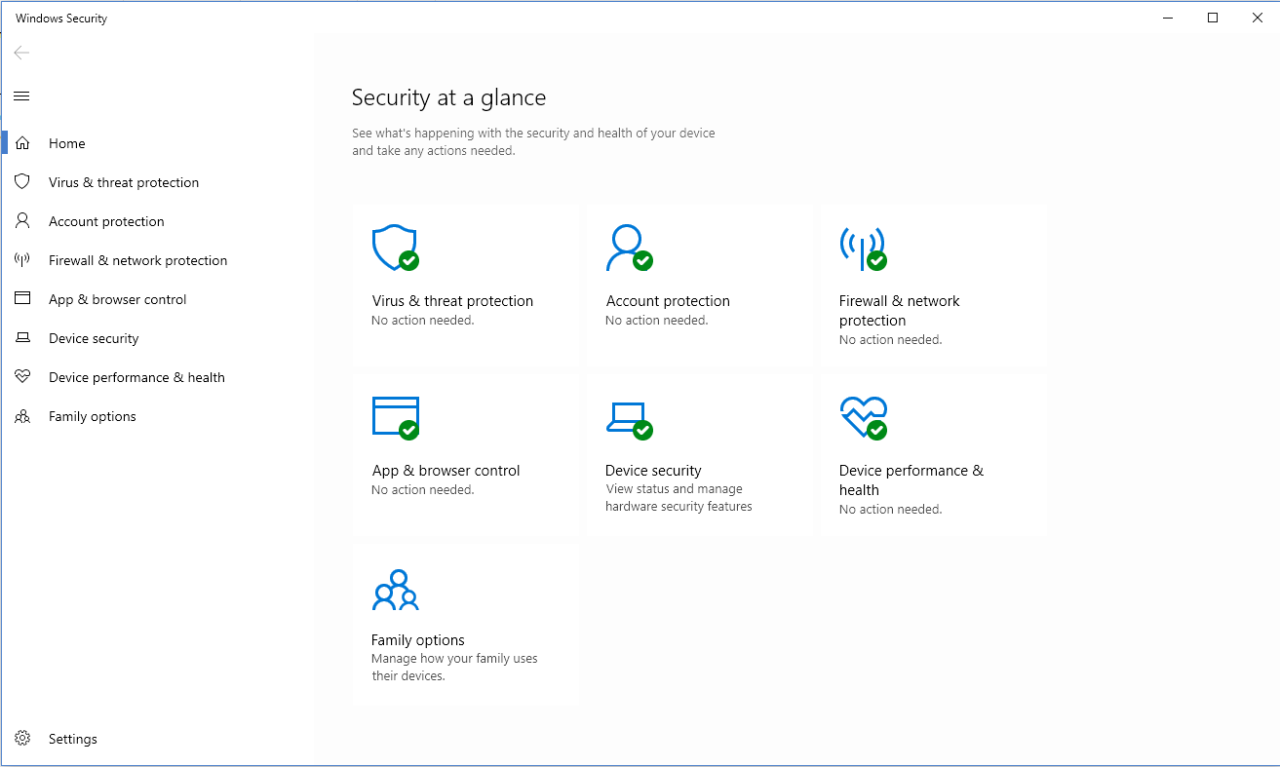
Task: Click 'No action needed.' under App & browser control
Action: click(423, 490)
